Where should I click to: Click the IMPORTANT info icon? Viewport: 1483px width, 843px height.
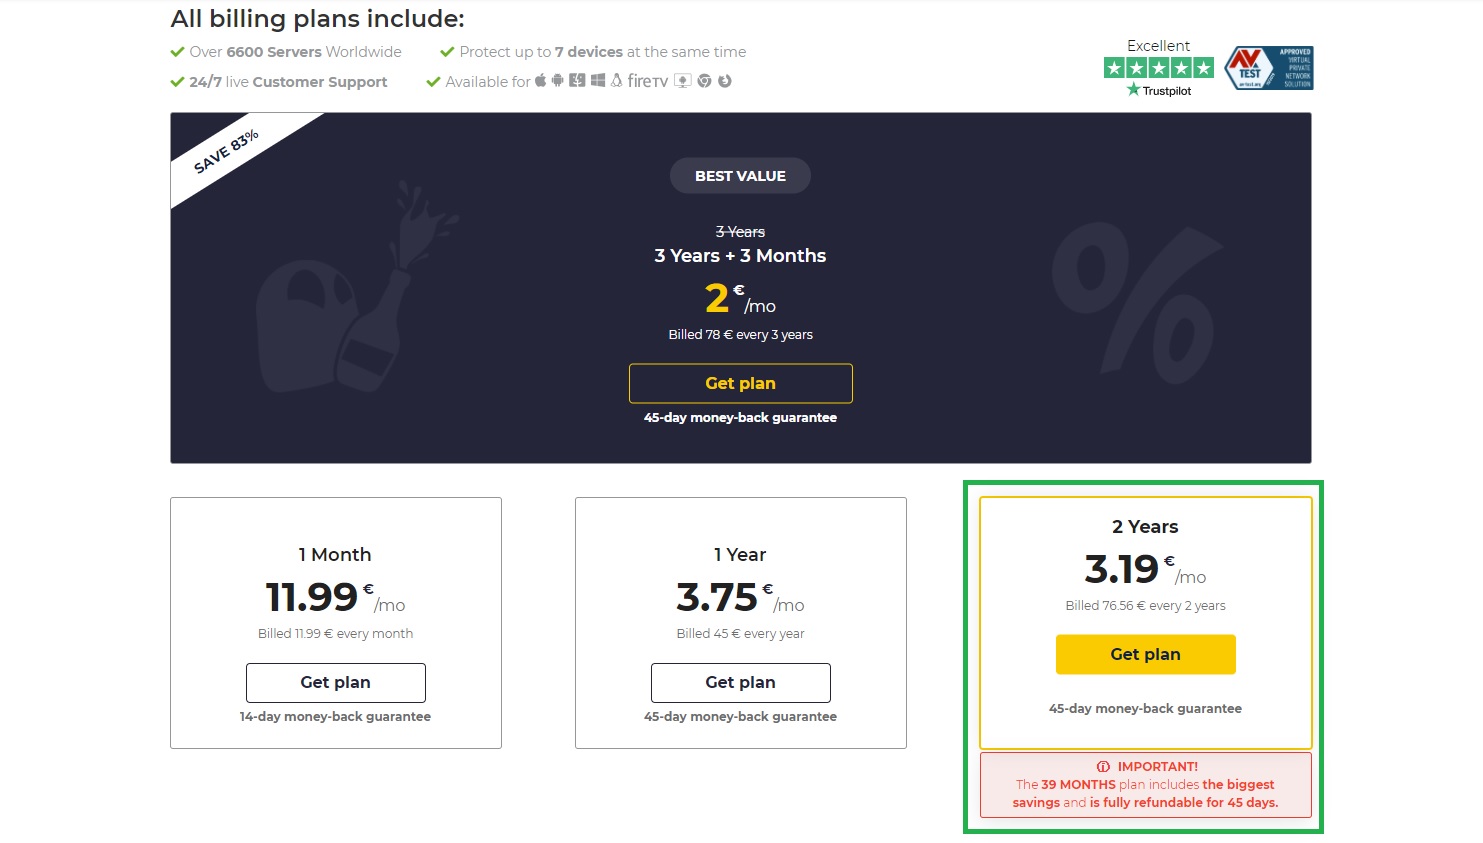pyautogui.click(x=1103, y=767)
